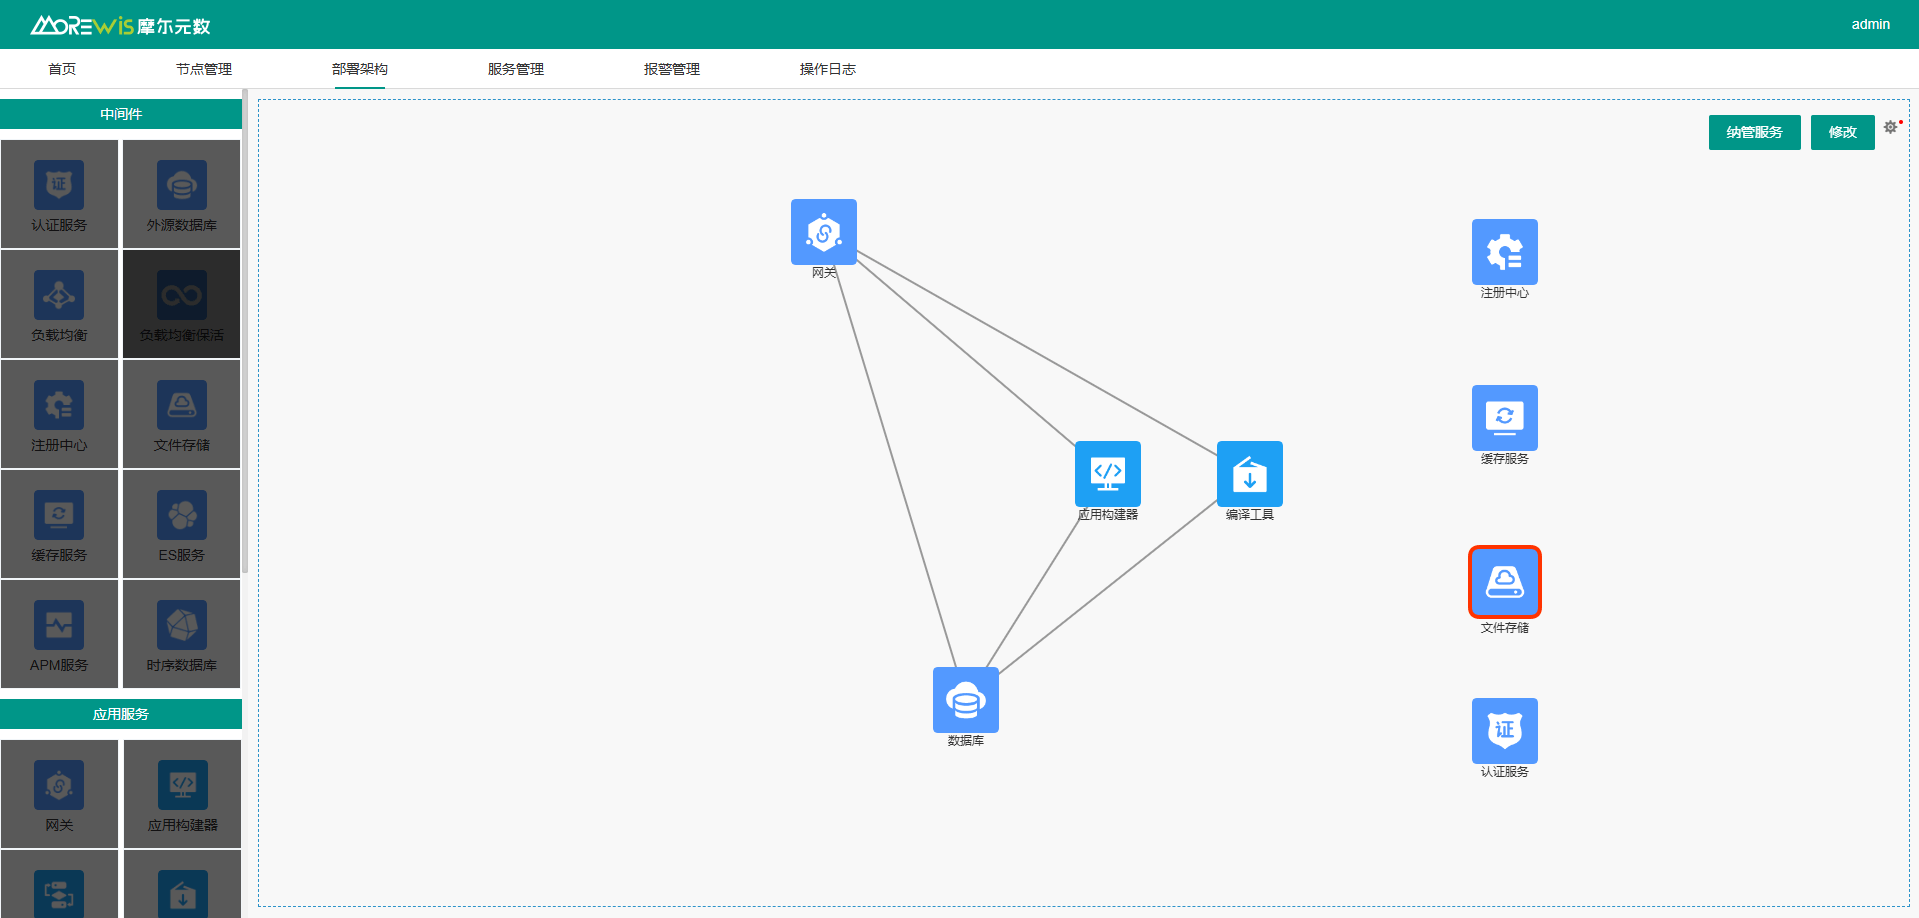Image resolution: width=1919 pixels, height=918 pixels.
Task: Select ES服务 in the middleware panel
Action: (x=181, y=525)
